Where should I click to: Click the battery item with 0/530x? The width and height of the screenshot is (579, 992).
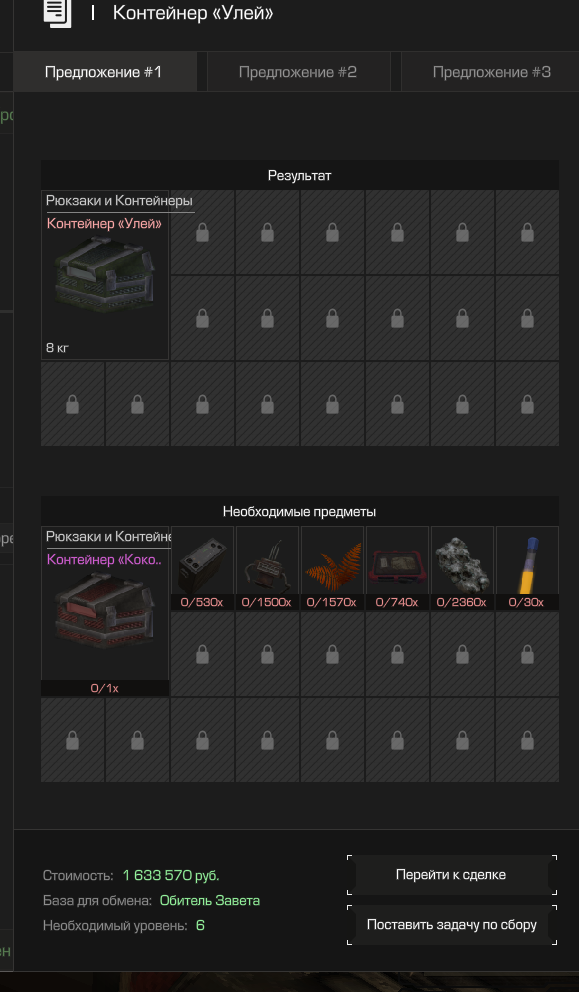(202, 567)
